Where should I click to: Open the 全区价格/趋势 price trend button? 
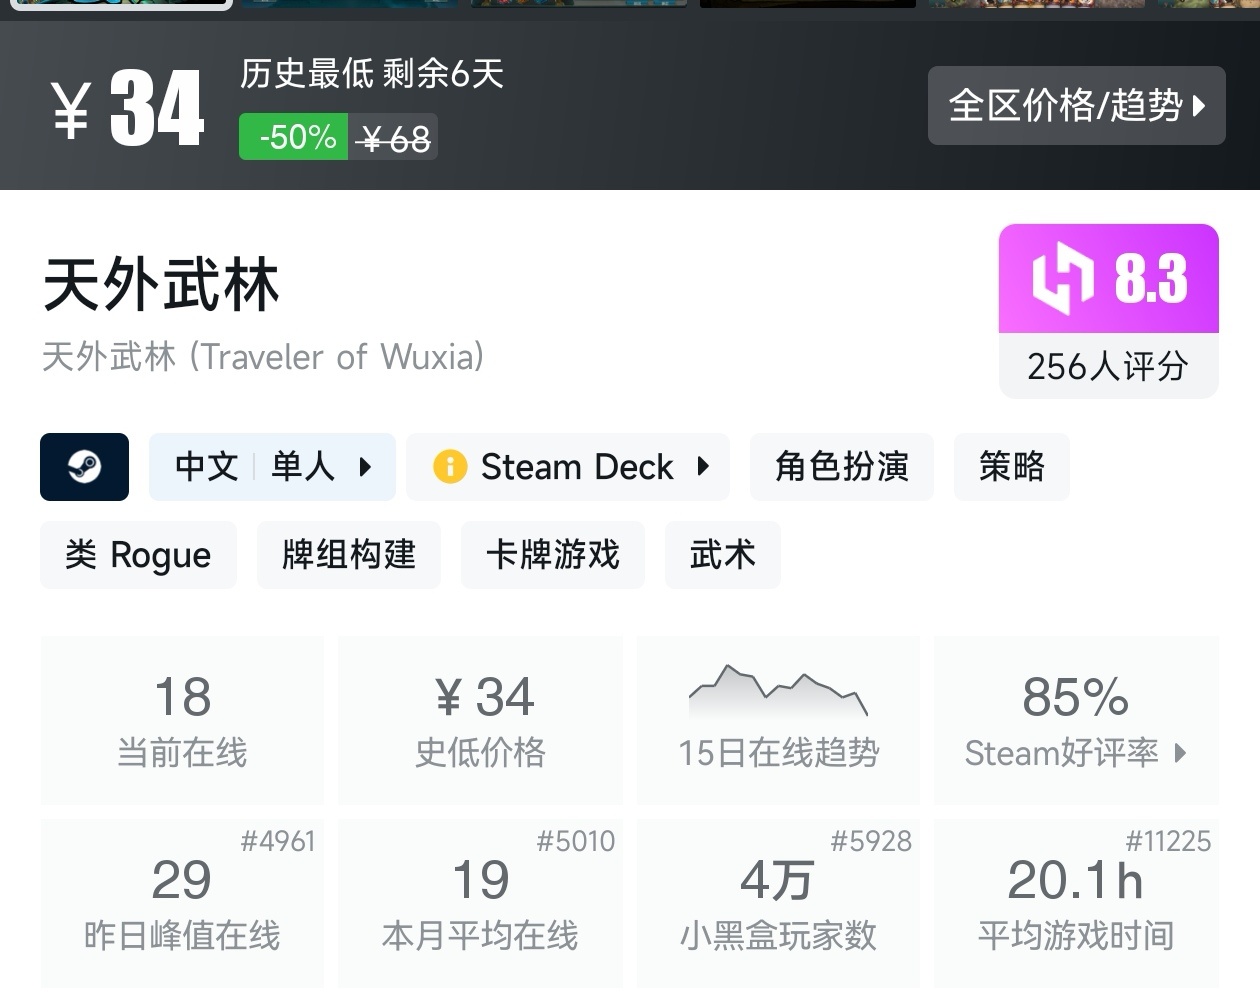[1076, 105]
